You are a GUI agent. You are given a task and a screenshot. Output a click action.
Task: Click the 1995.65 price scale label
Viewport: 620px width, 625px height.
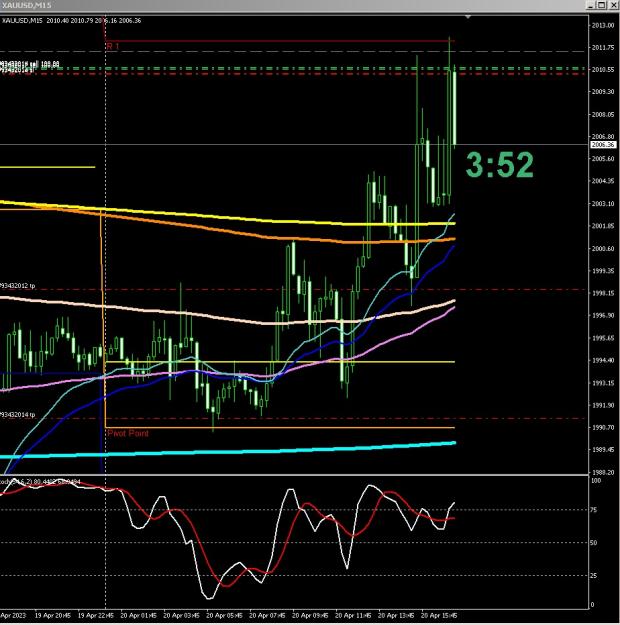click(603, 338)
